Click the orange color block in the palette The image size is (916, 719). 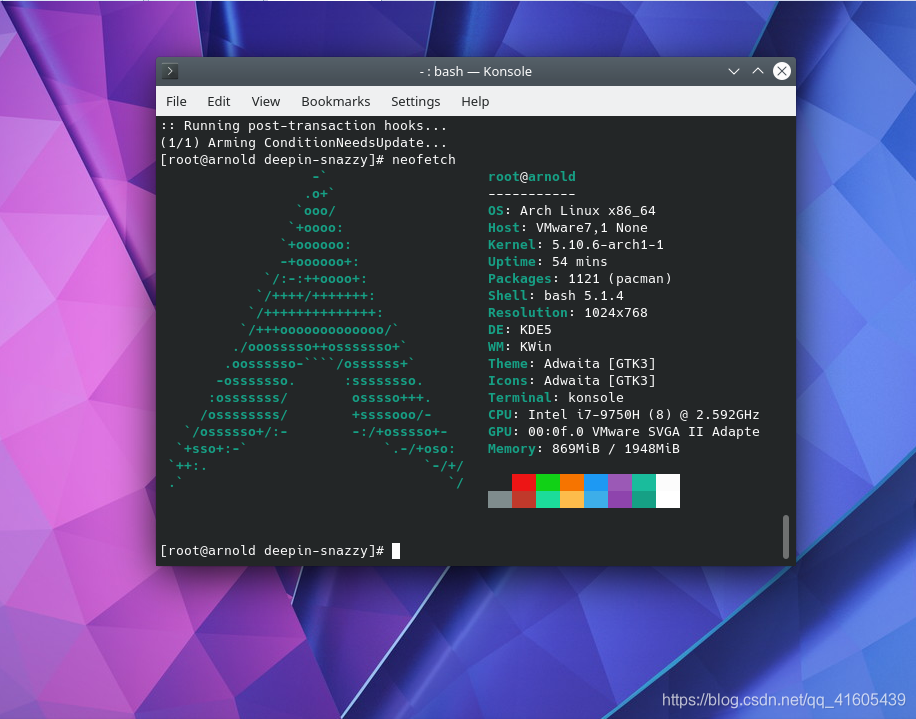tap(572, 482)
